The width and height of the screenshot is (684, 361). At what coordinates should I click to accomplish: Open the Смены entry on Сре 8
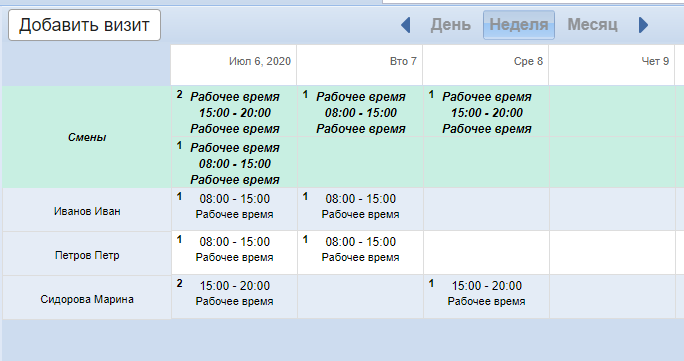[486, 112]
